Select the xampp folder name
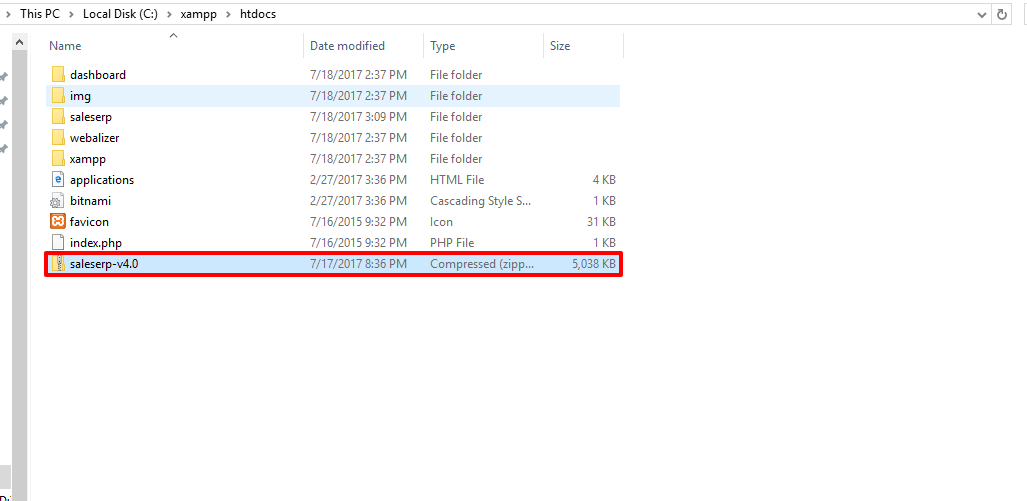 click(x=88, y=159)
